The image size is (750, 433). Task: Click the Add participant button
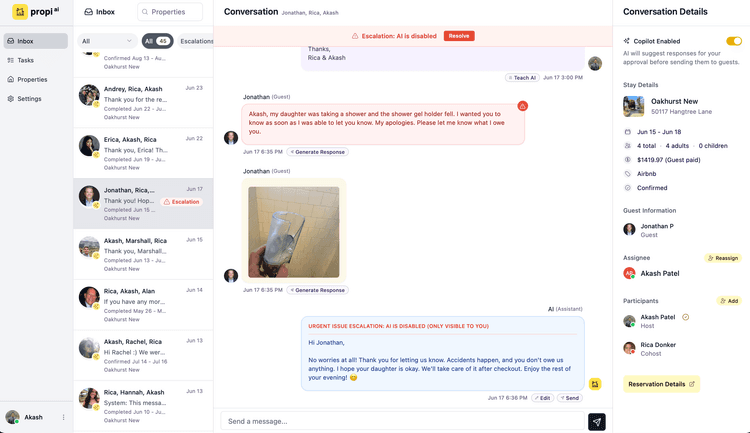(x=729, y=301)
